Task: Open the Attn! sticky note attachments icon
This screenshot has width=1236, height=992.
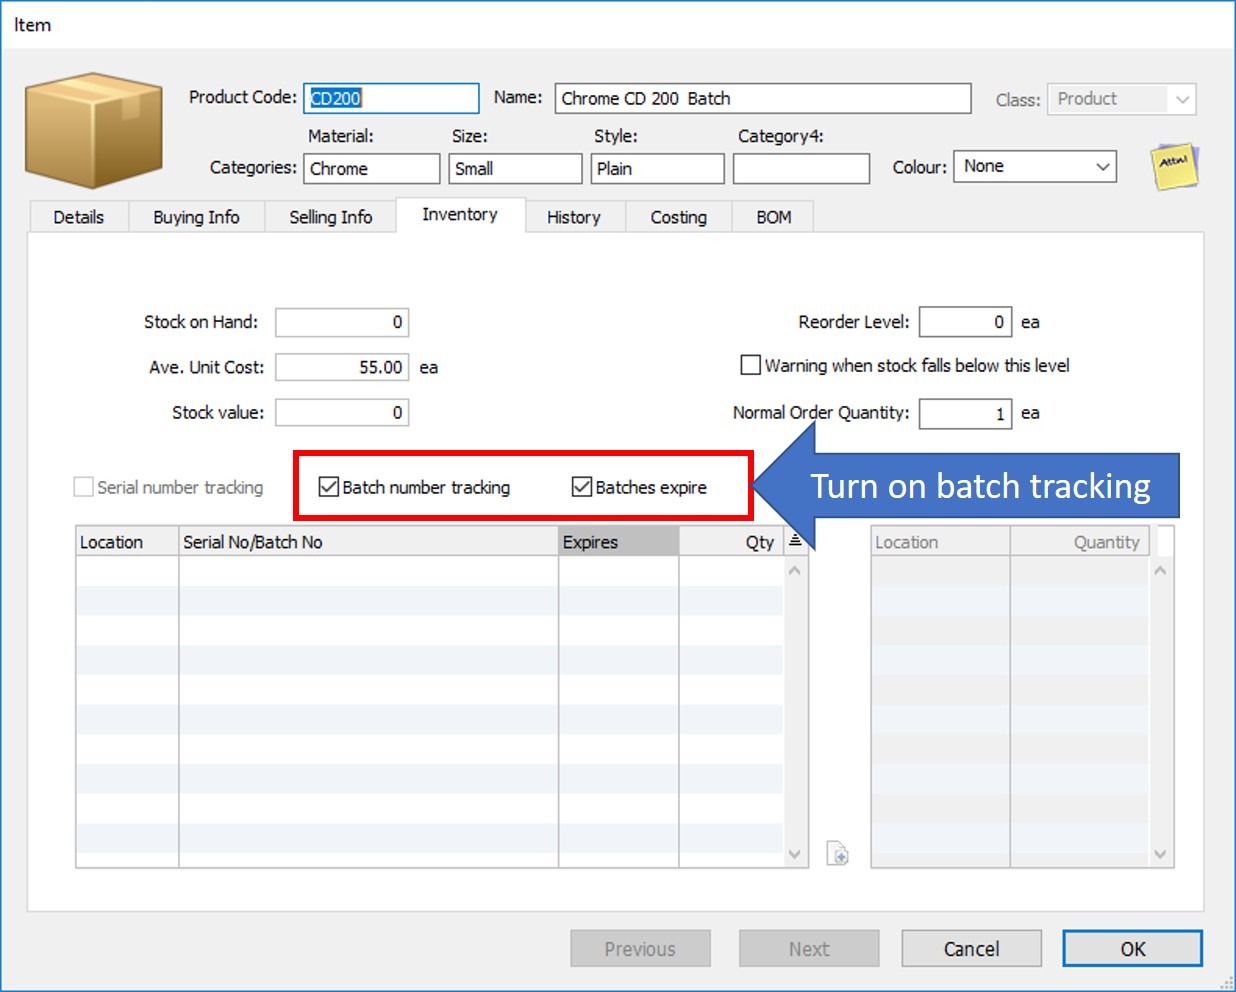Action: (x=1174, y=166)
